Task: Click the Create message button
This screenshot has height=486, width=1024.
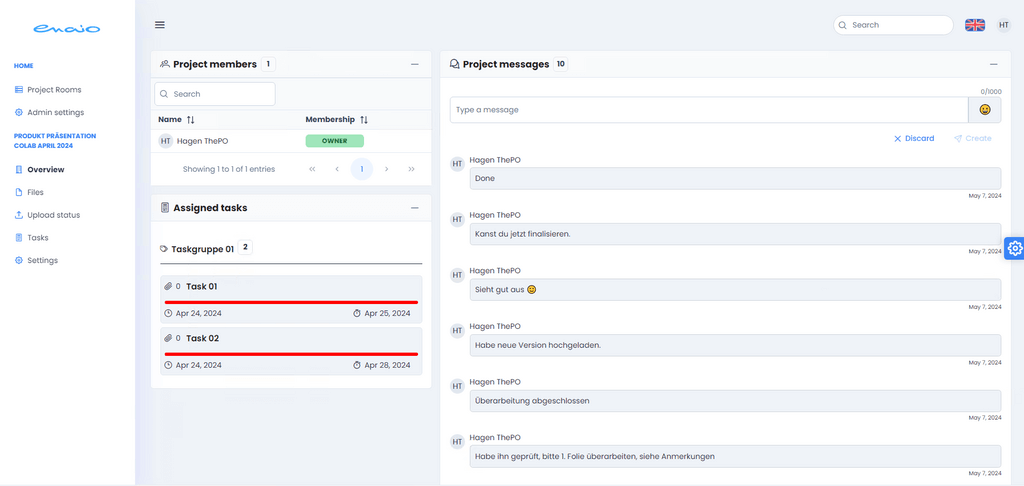Action: coord(973,138)
